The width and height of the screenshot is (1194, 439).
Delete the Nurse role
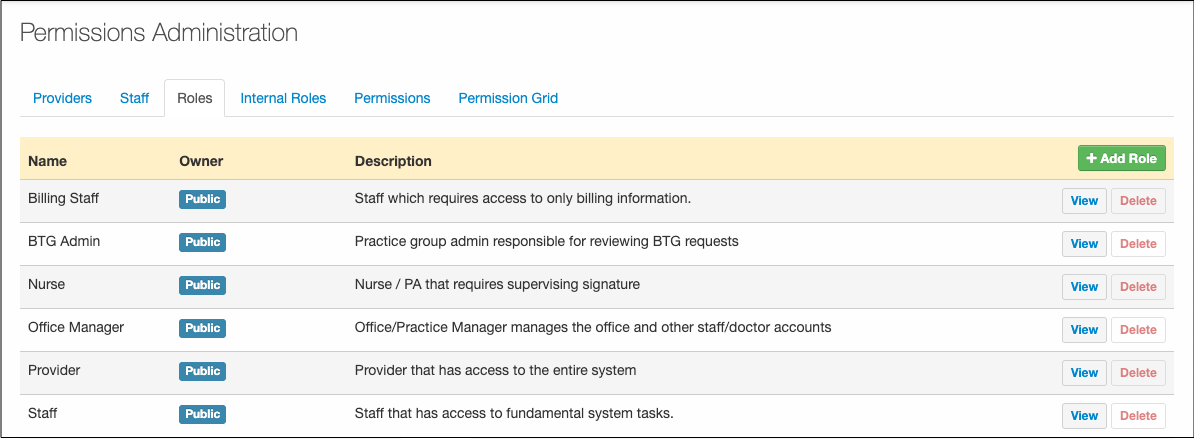1138,287
